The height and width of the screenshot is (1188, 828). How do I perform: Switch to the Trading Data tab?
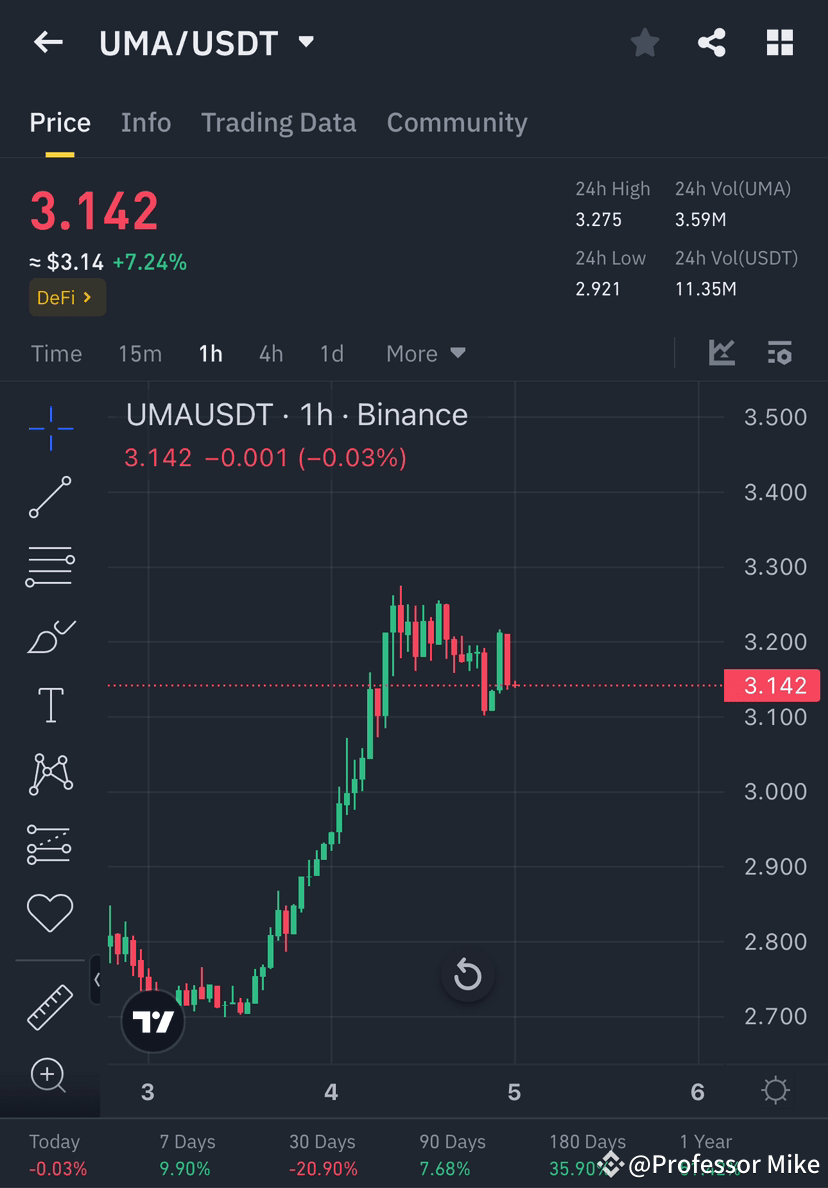(x=278, y=122)
